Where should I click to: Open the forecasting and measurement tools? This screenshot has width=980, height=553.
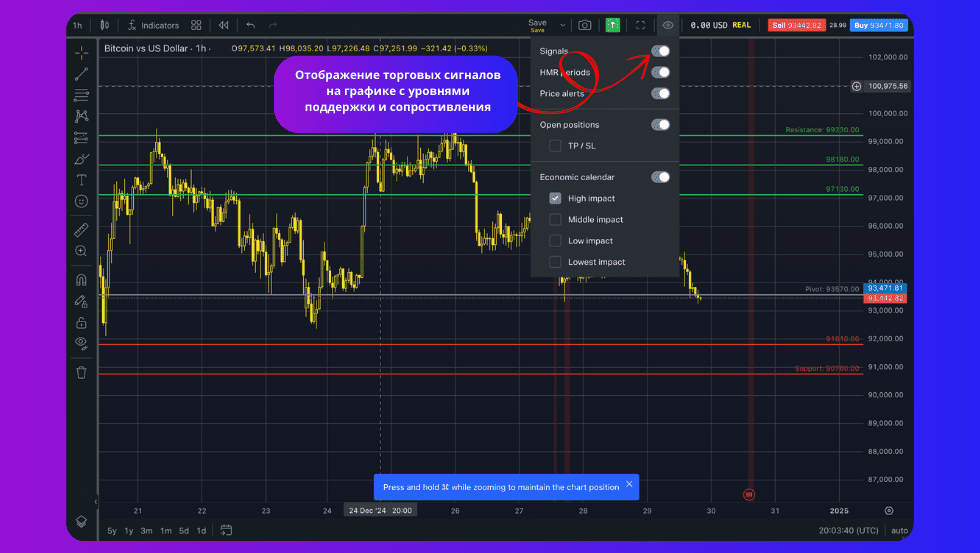pyautogui.click(x=81, y=137)
